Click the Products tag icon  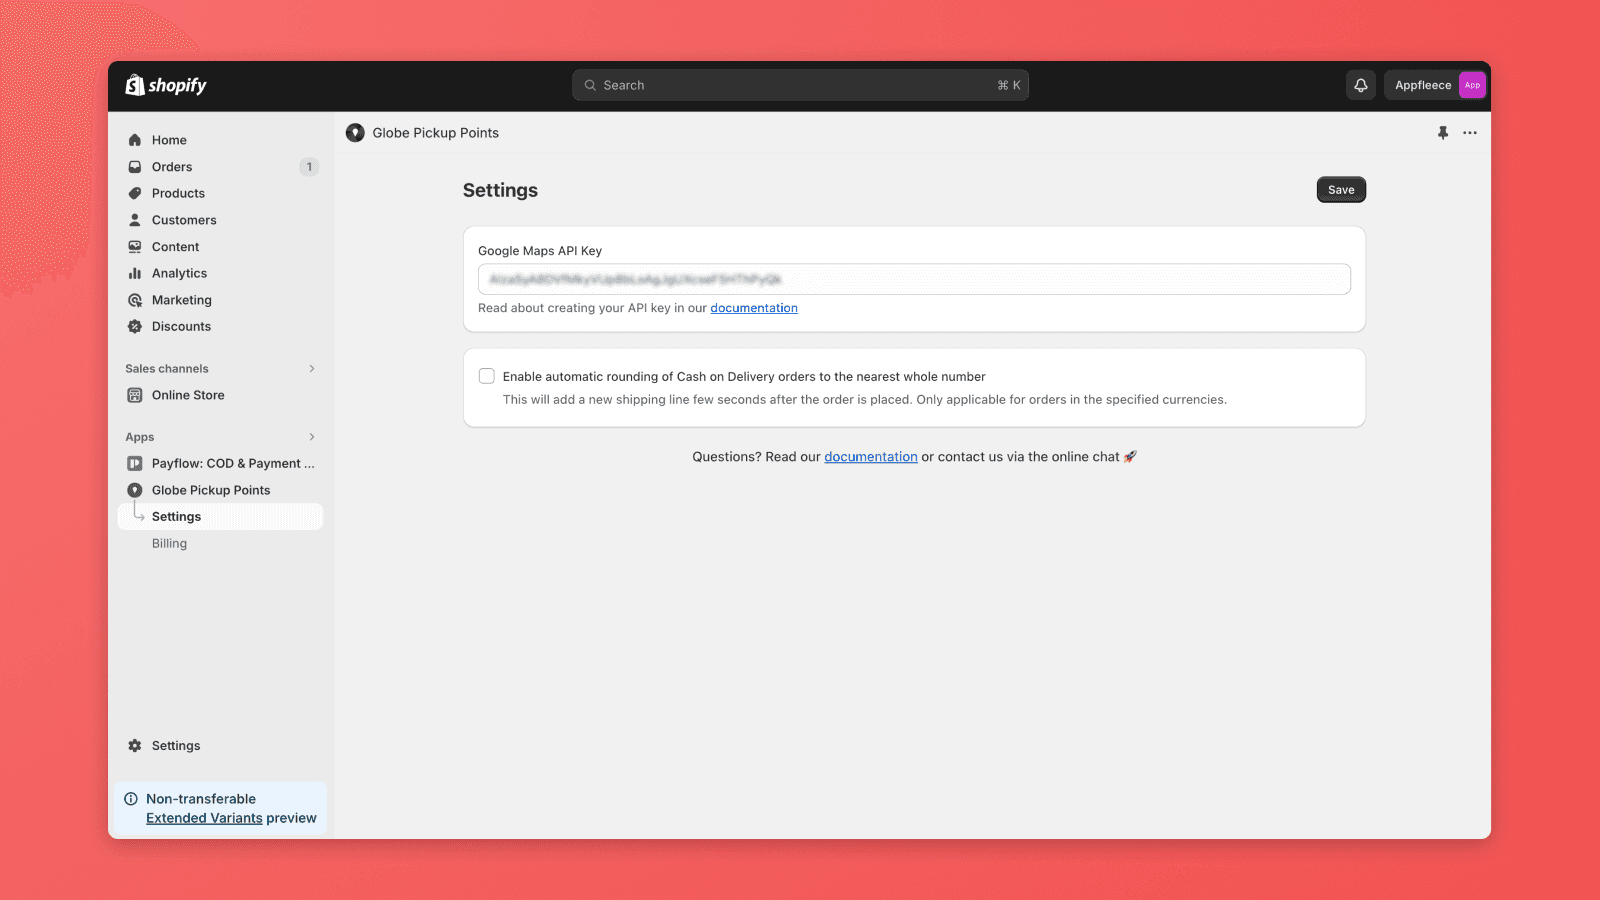[x=135, y=193]
